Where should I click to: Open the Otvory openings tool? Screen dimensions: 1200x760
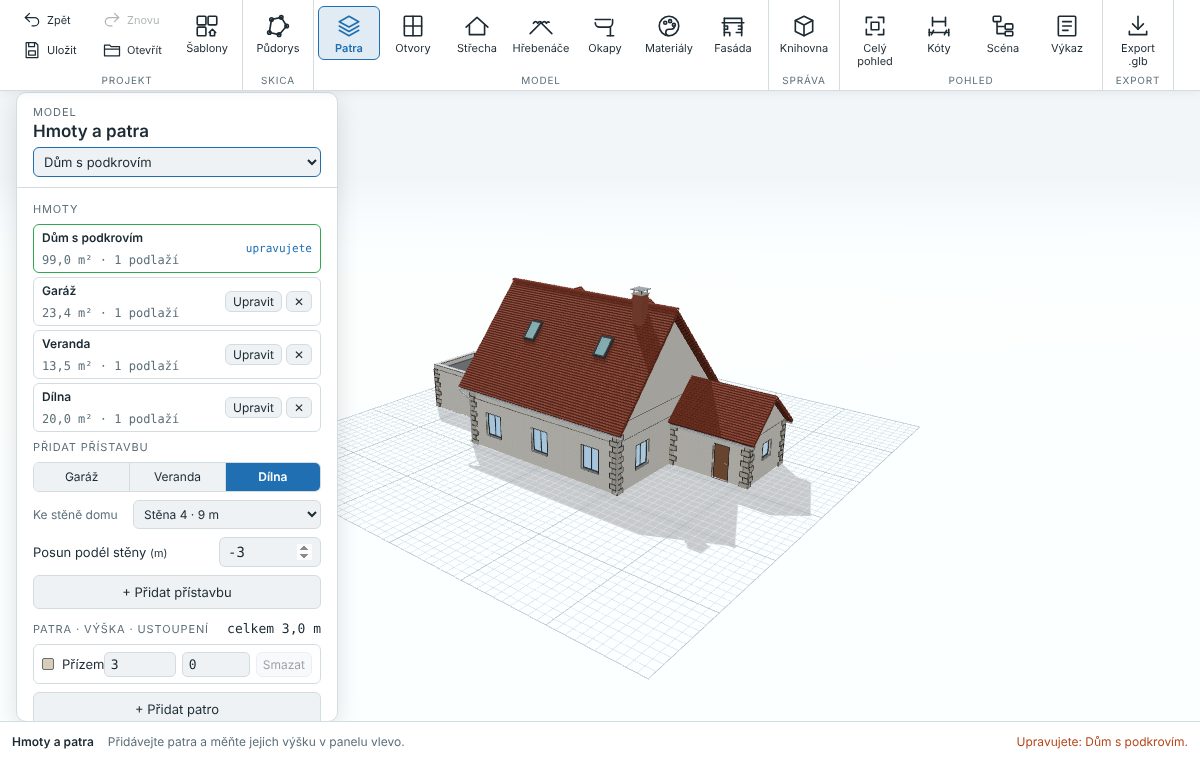413,34
